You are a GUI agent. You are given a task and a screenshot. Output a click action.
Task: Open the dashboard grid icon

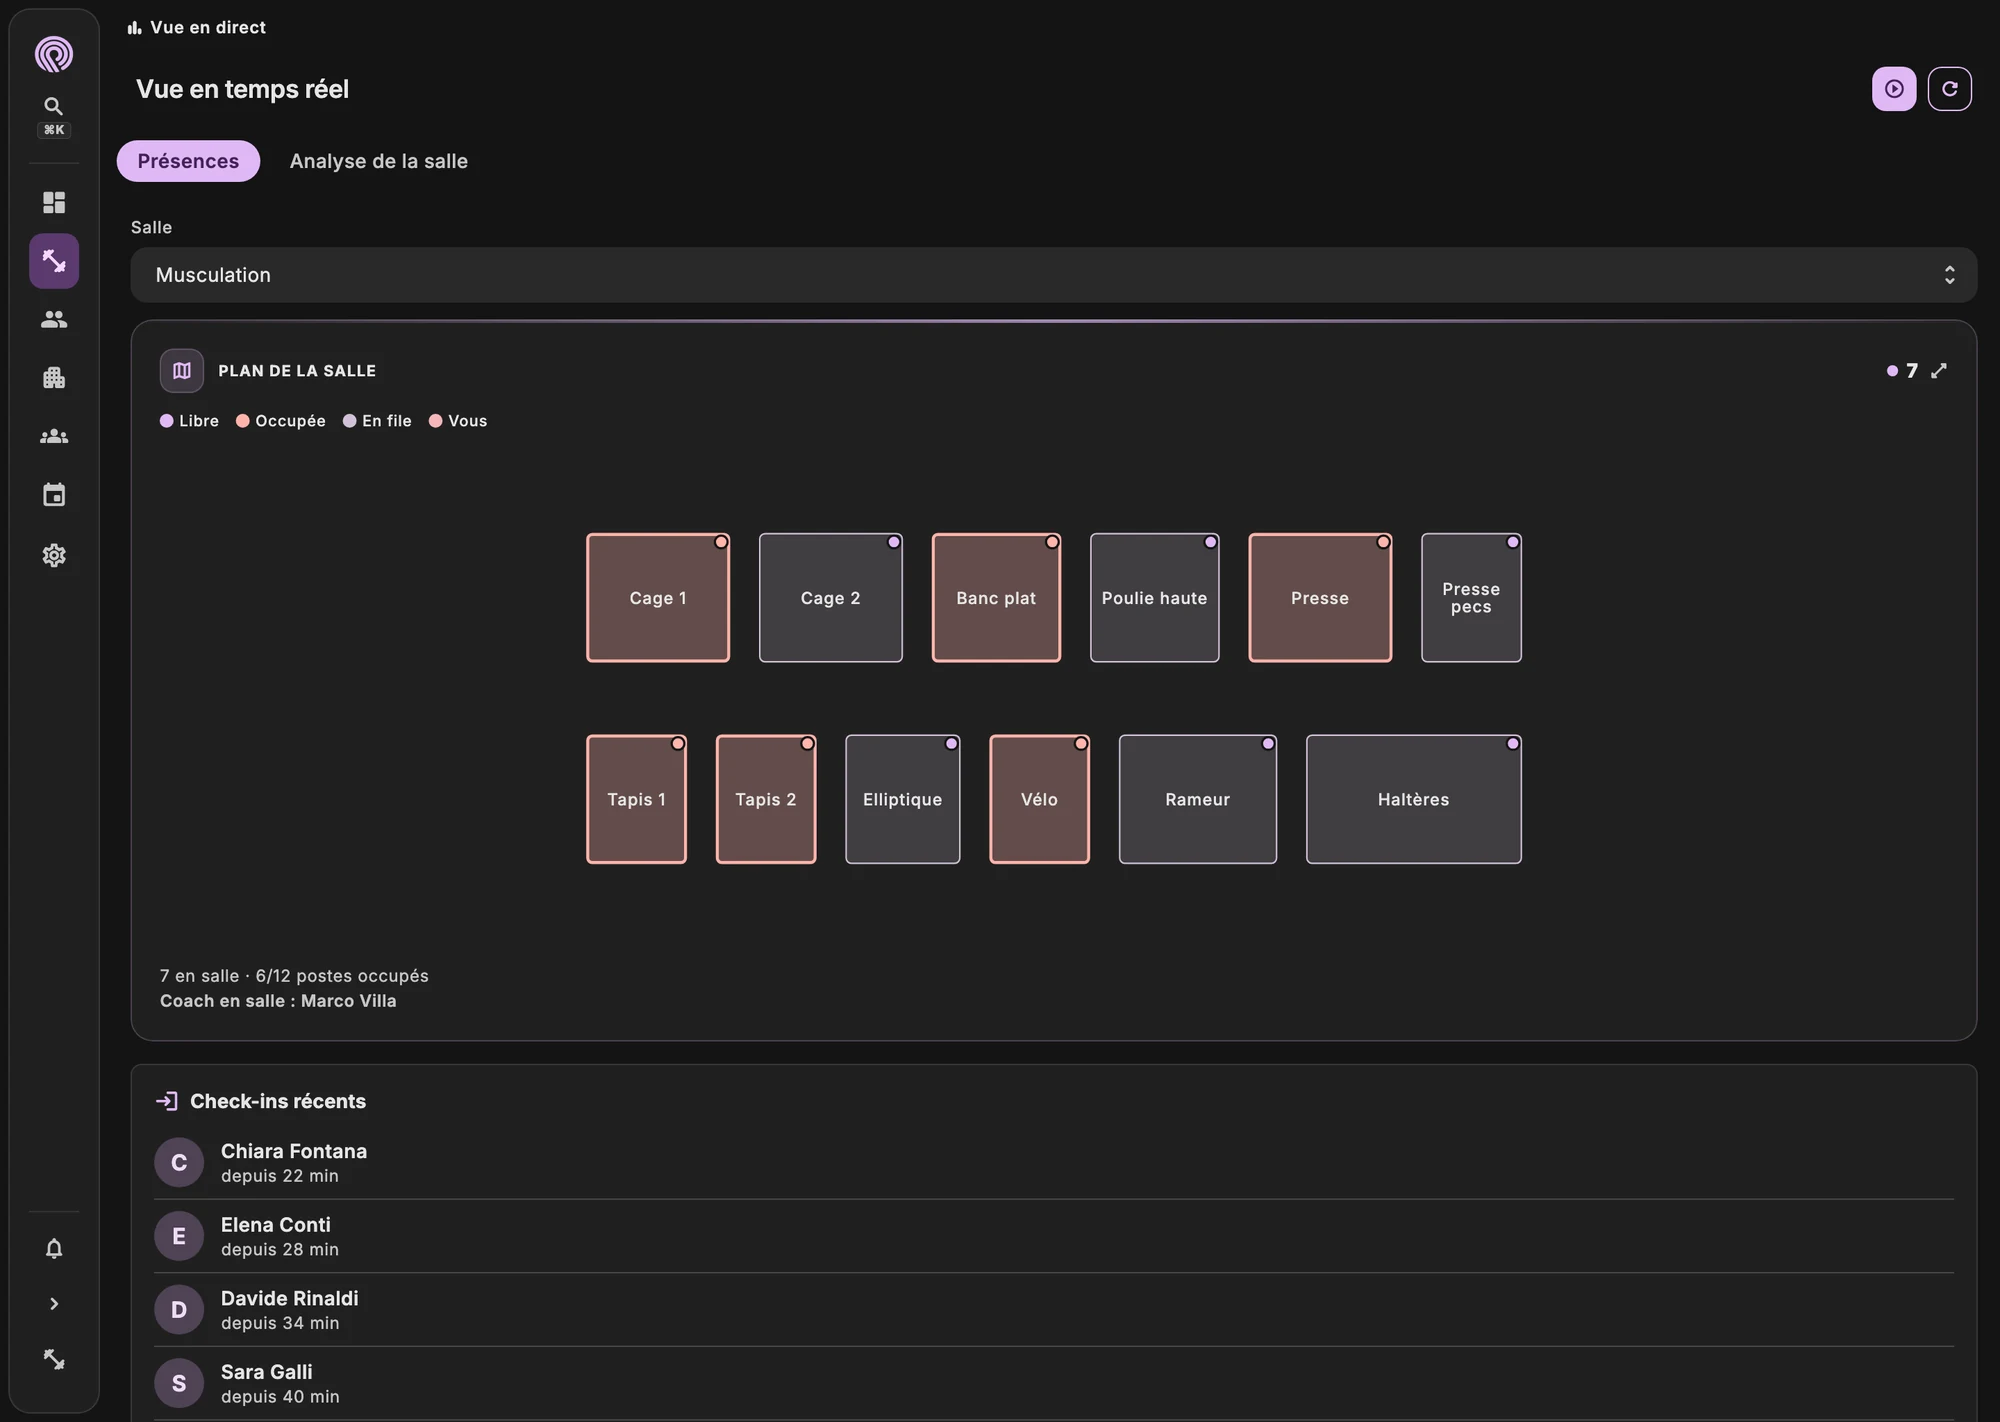point(54,203)
